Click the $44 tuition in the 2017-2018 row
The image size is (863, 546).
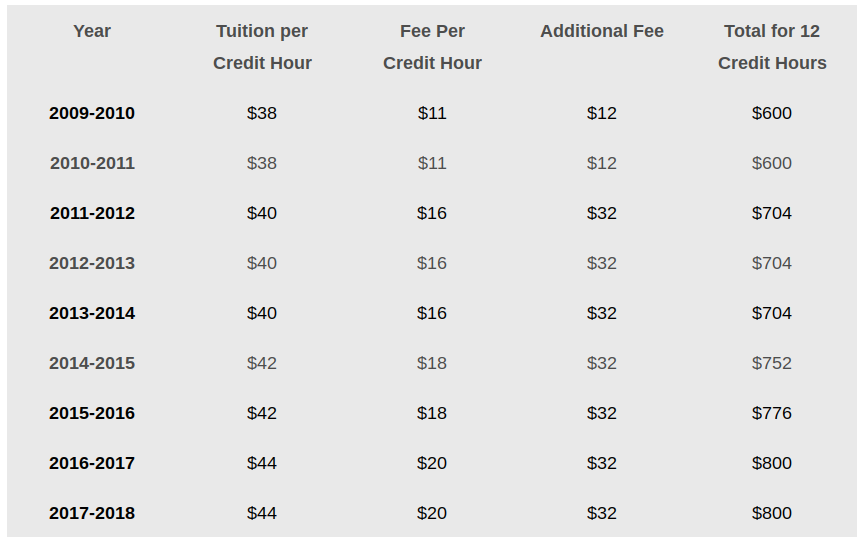coord(262,513)
